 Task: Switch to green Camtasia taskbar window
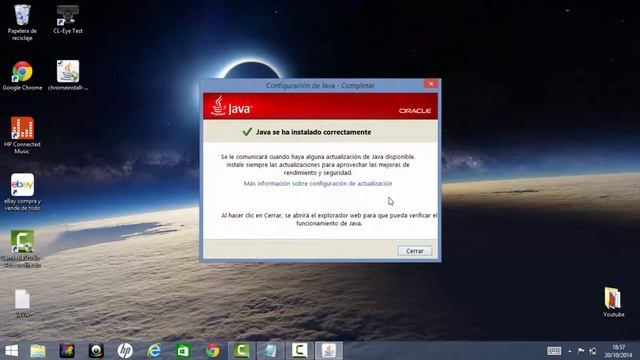242,351
